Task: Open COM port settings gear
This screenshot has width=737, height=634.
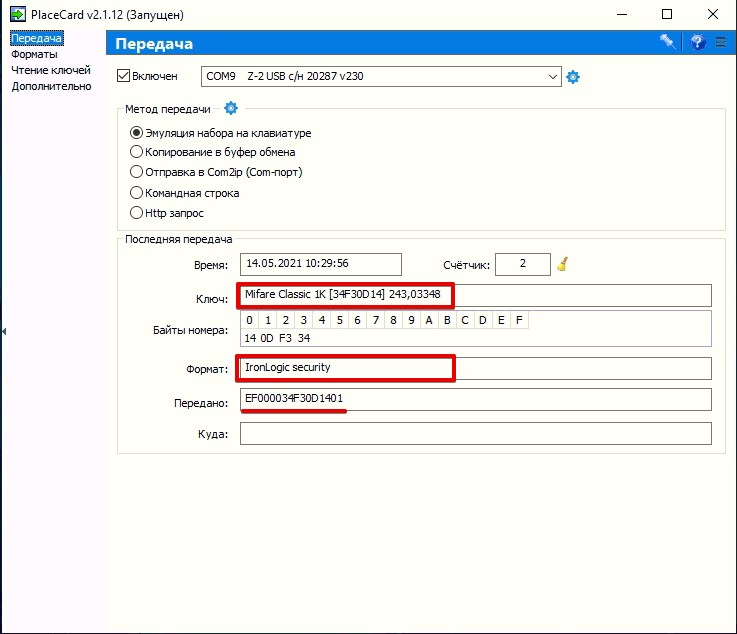Action: coord(573,77)
